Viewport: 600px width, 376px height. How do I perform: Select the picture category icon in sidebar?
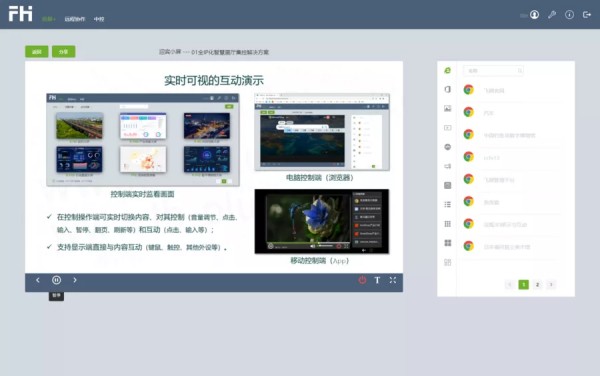pyautogui.click(x=447, y=109)
